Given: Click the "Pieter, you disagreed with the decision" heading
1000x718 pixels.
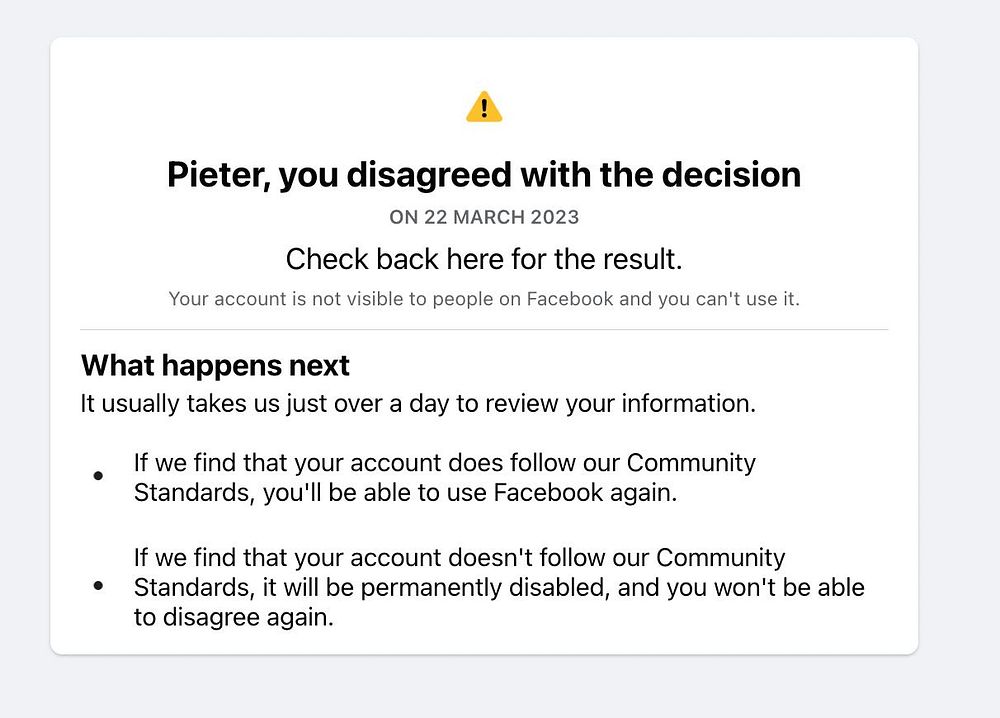Looking at the screenshot, I should point(483,175).
